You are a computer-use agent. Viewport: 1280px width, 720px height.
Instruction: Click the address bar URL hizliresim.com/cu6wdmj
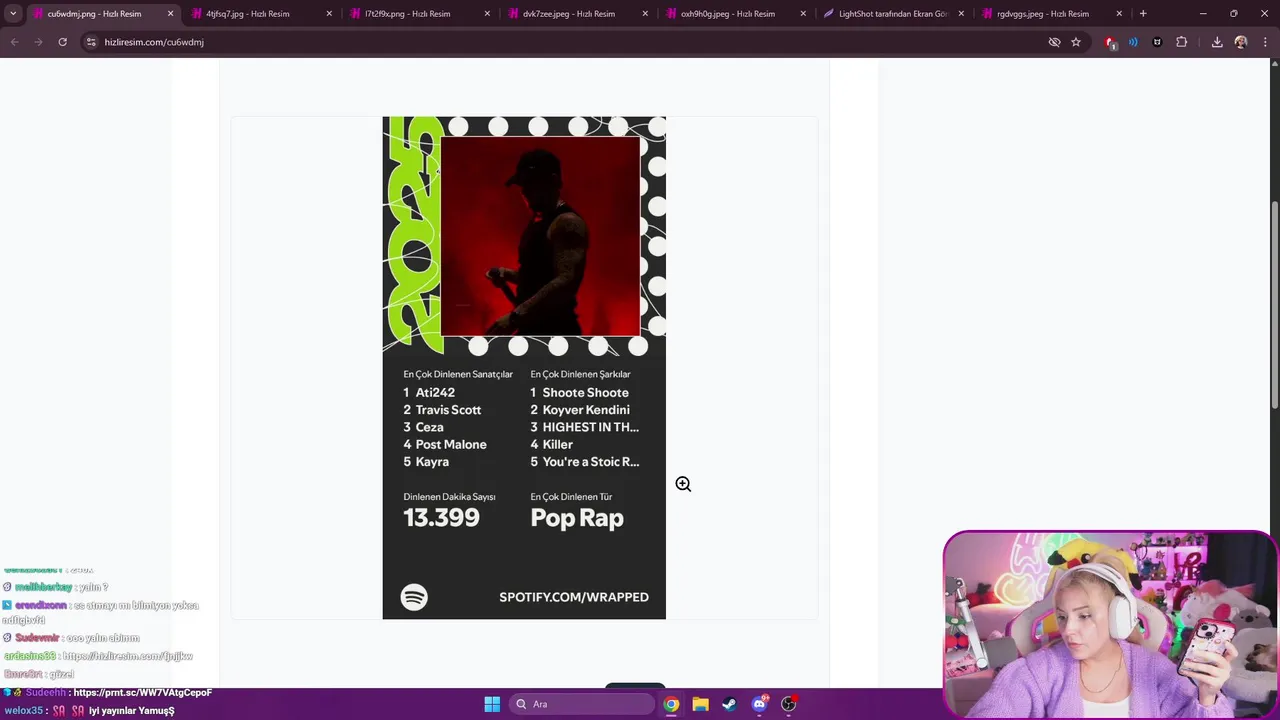pos(154,42)
